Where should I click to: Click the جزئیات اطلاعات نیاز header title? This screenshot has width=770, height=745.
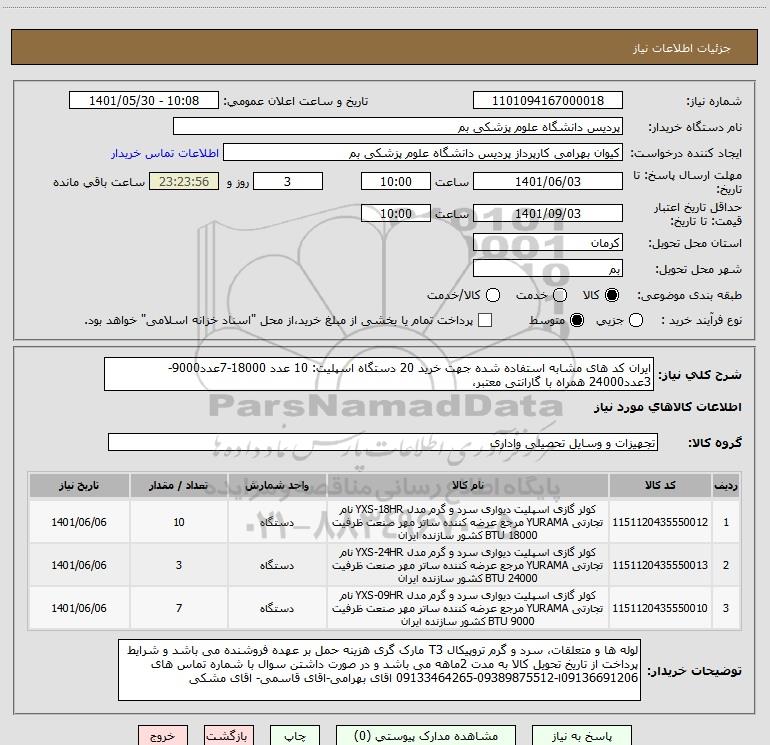681,48
